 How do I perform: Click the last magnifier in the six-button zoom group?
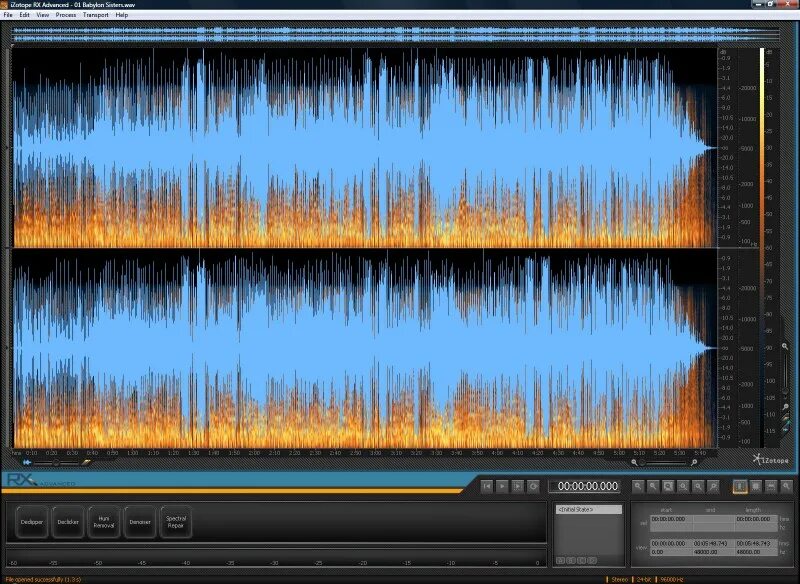pyautogui.click(x=713, y=486)
